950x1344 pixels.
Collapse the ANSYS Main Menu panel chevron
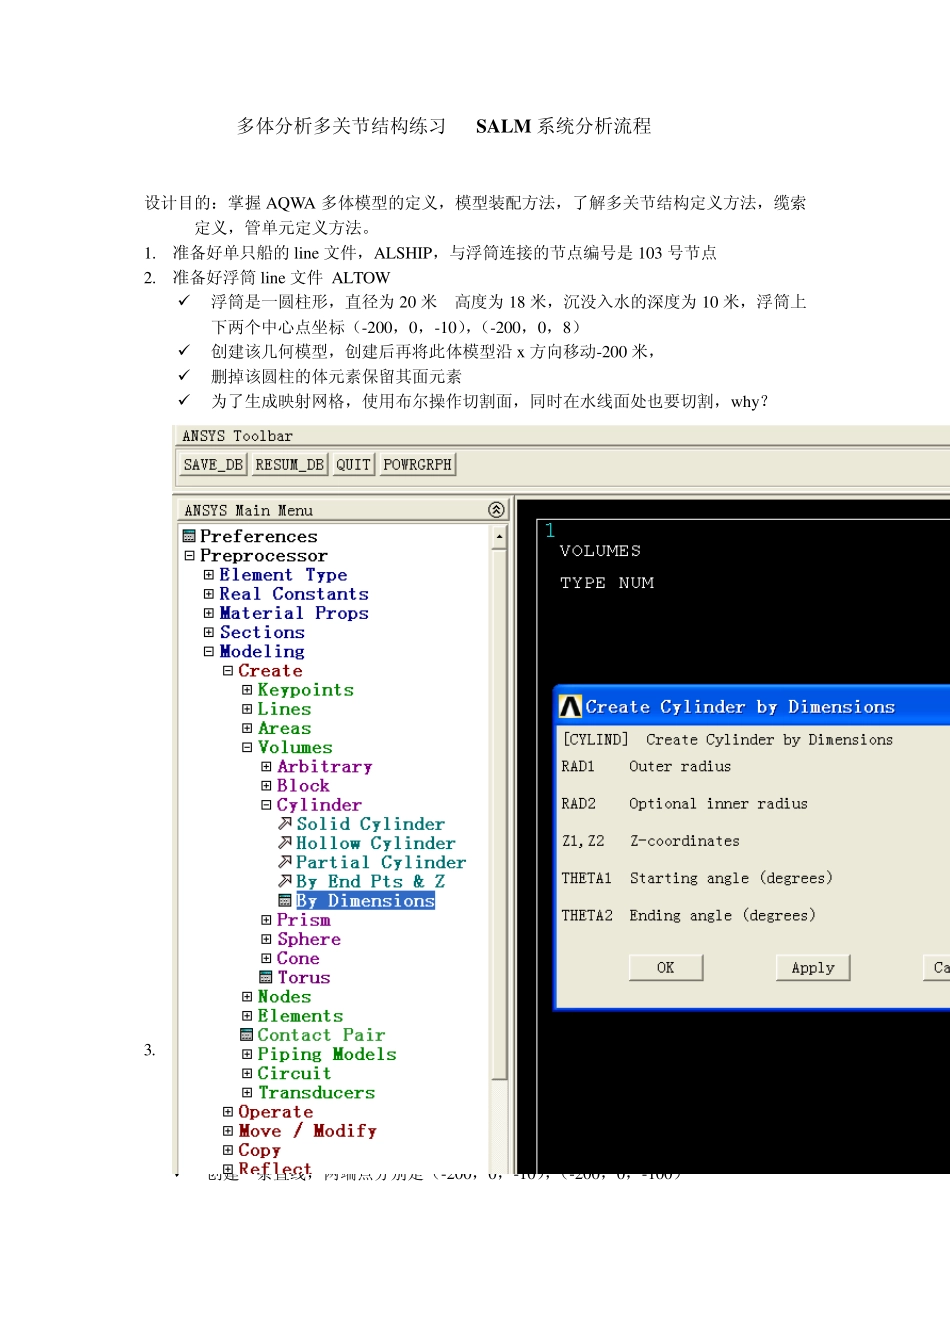[x=496, y=510]
